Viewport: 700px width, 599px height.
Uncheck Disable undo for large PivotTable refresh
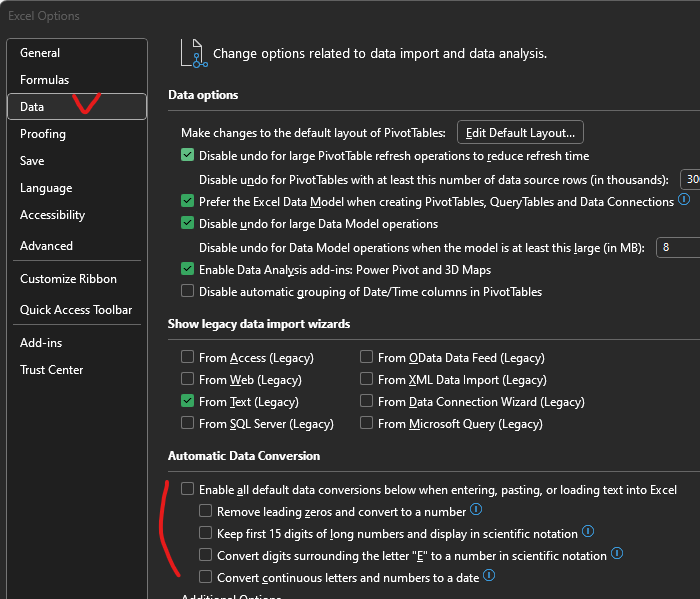[188, 155]
